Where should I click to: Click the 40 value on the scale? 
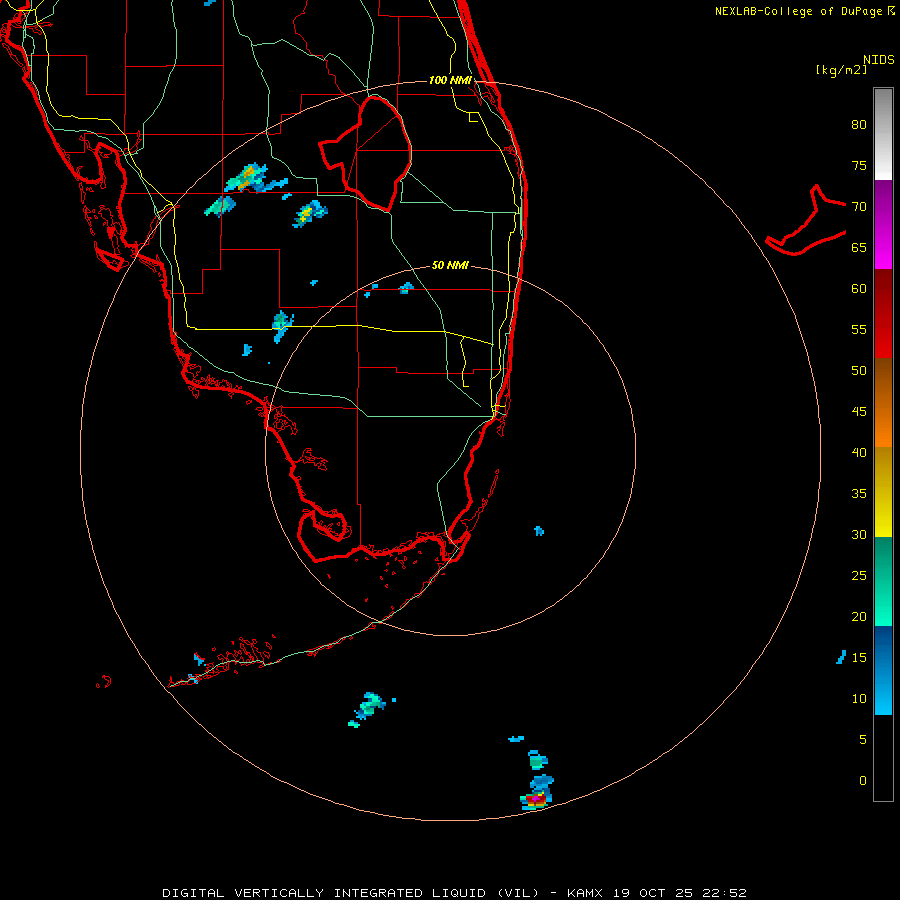(859, 452)
